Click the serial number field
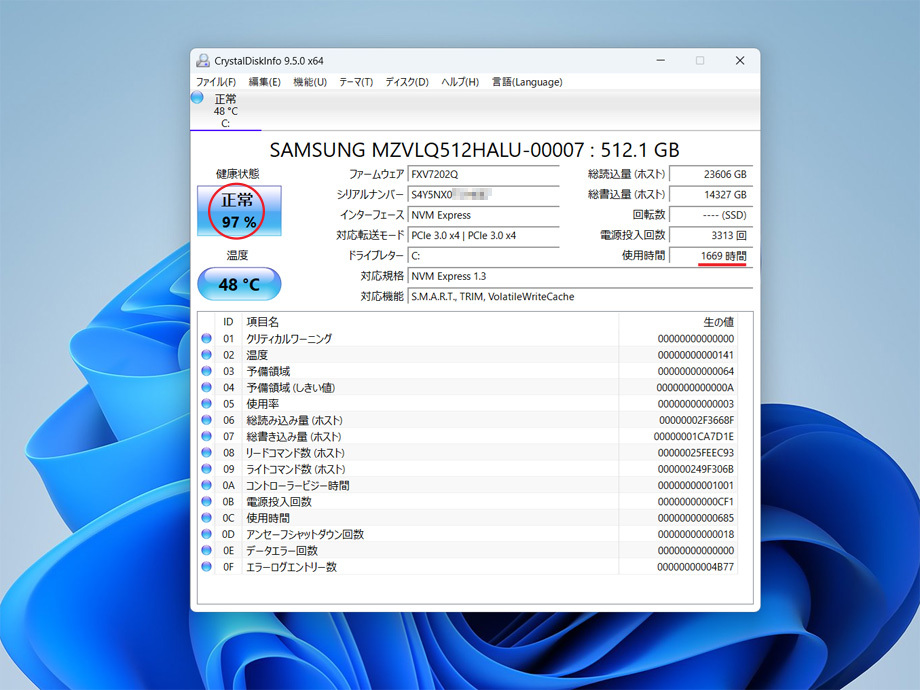Screen dimensions: 920x690 [483, 195]
